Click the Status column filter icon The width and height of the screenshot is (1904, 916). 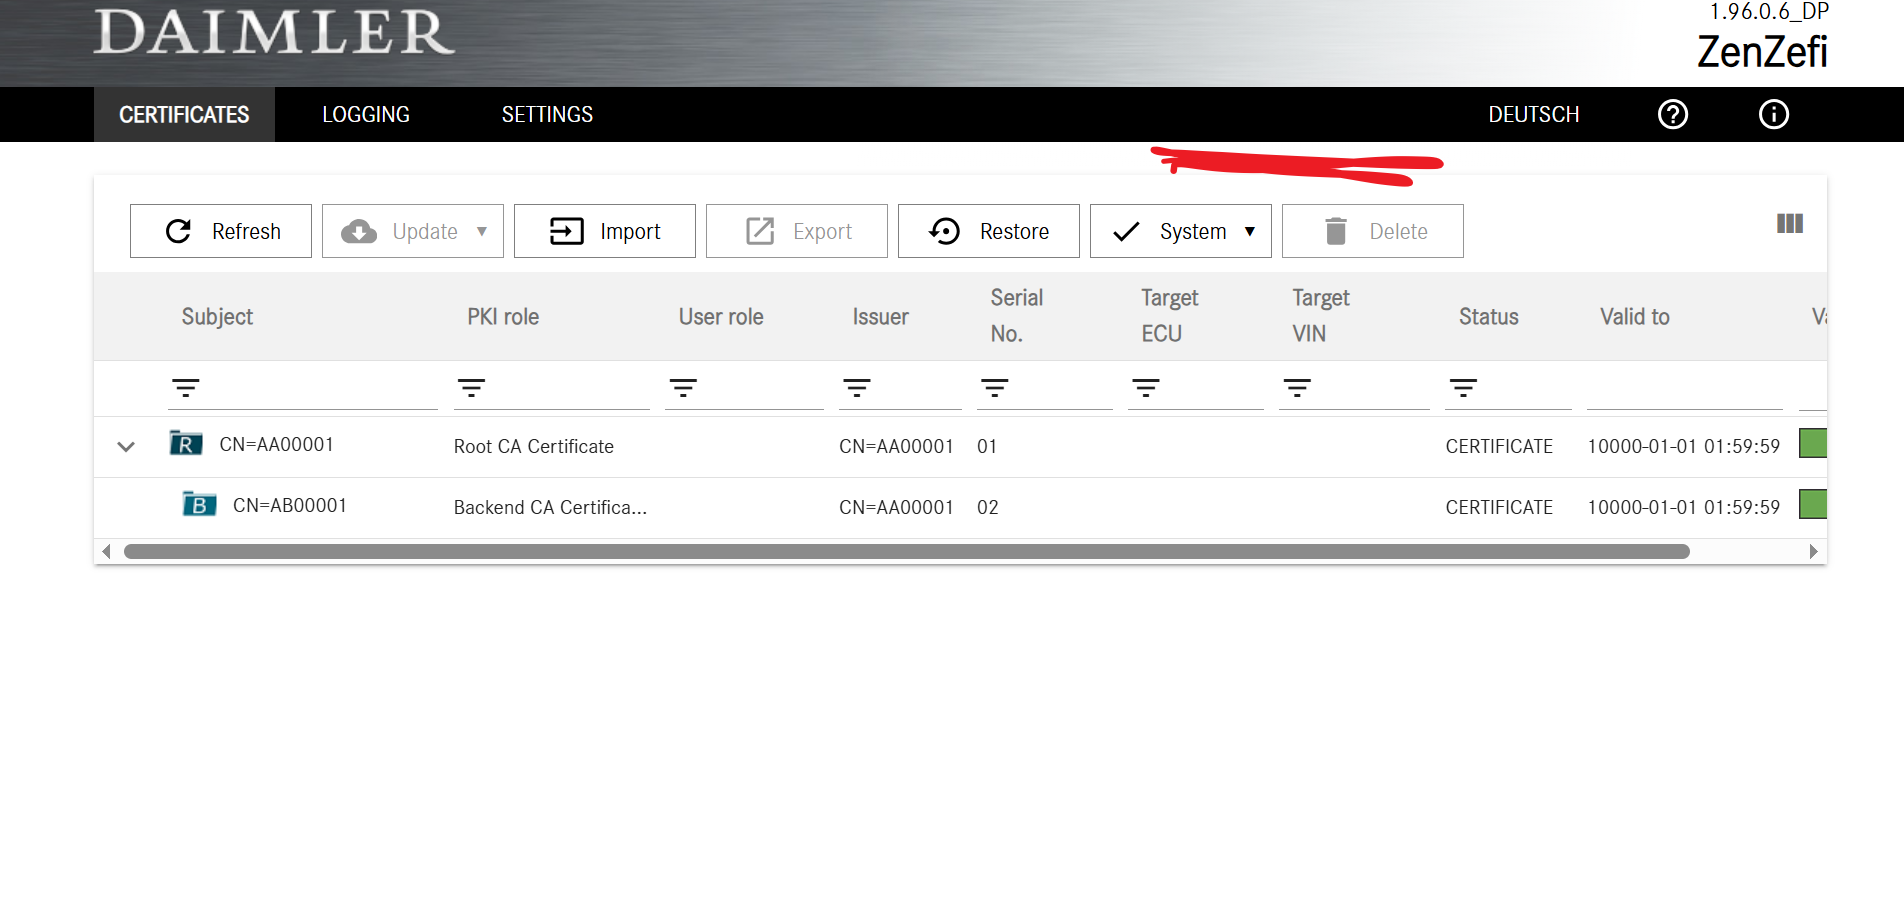1463,388
